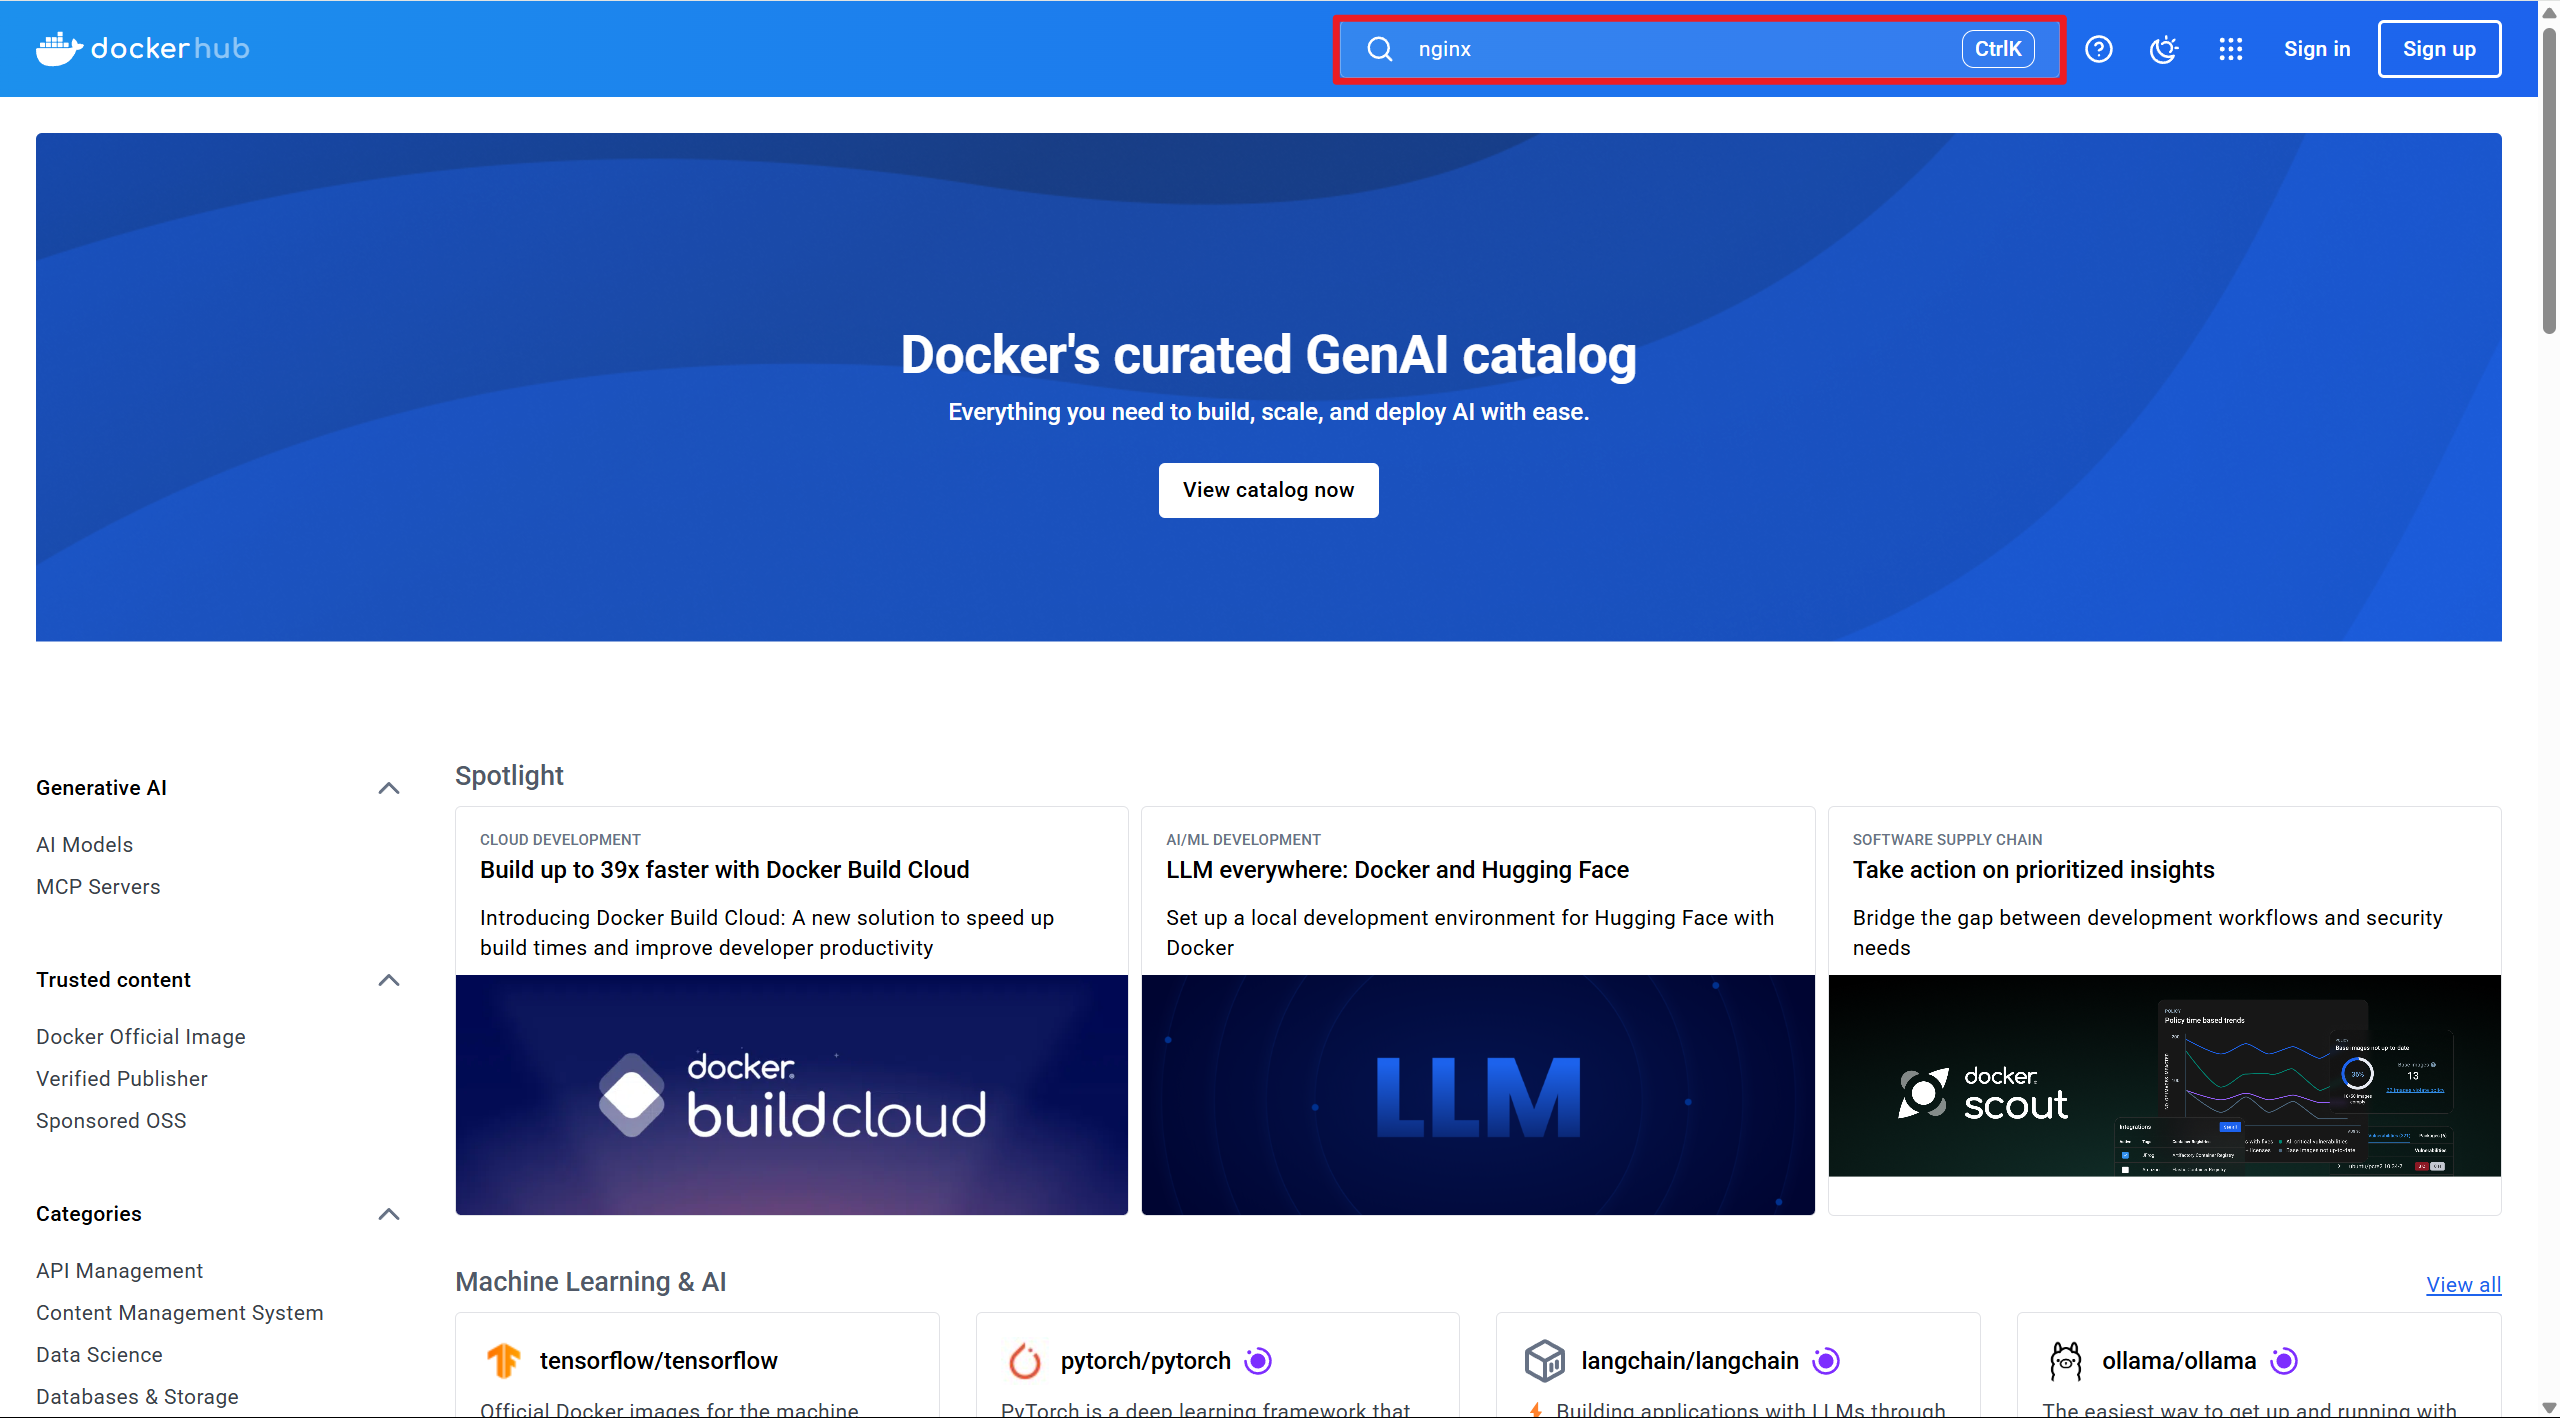Collapse the Trusted content section

[389, 980]
